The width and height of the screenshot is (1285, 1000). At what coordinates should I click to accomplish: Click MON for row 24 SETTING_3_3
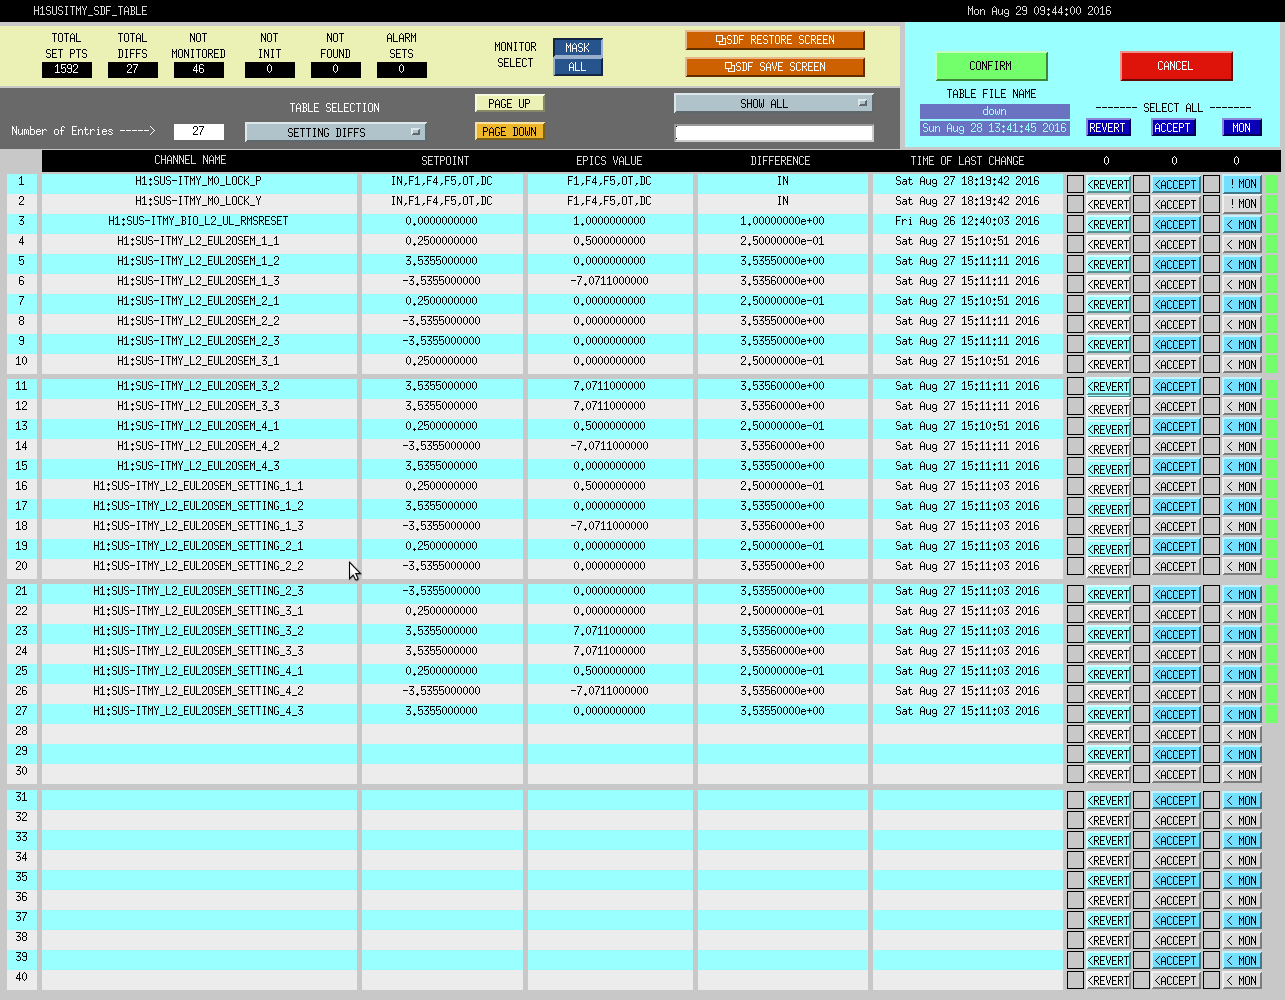tap(1242, 654)
